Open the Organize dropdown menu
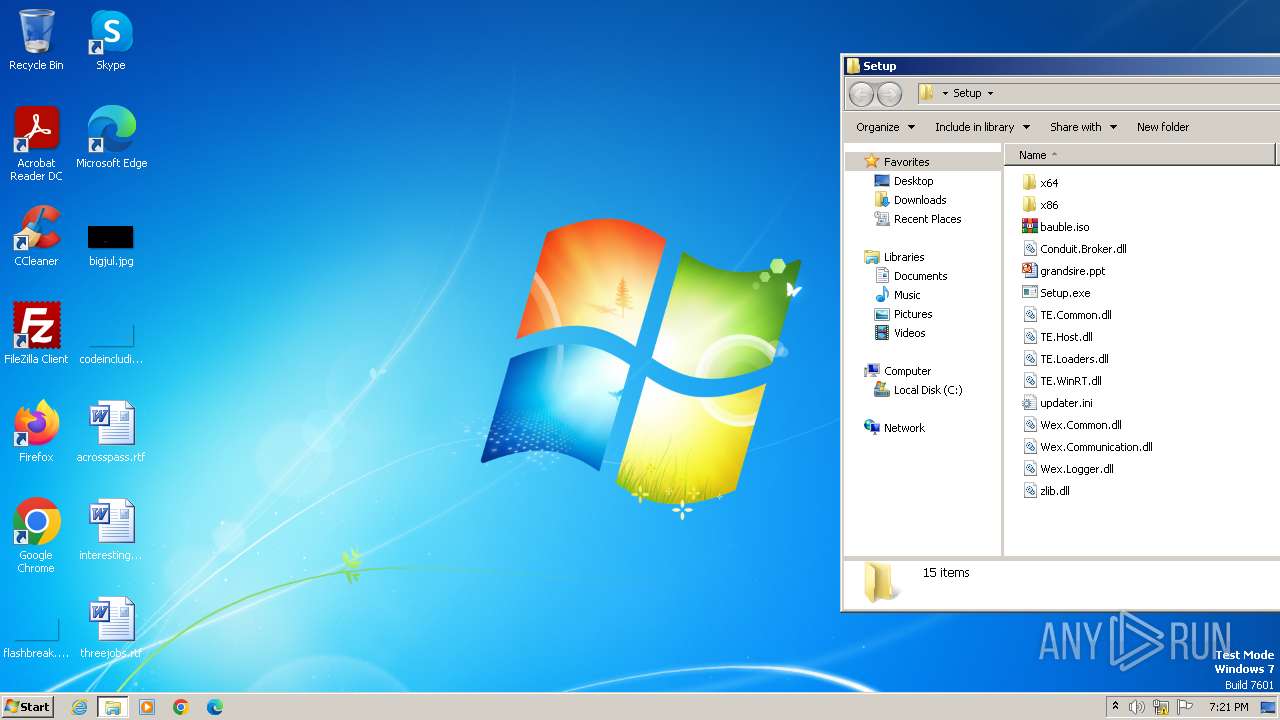The height and width of the screenshot is (720, 1280). click(x=885, y=127)
